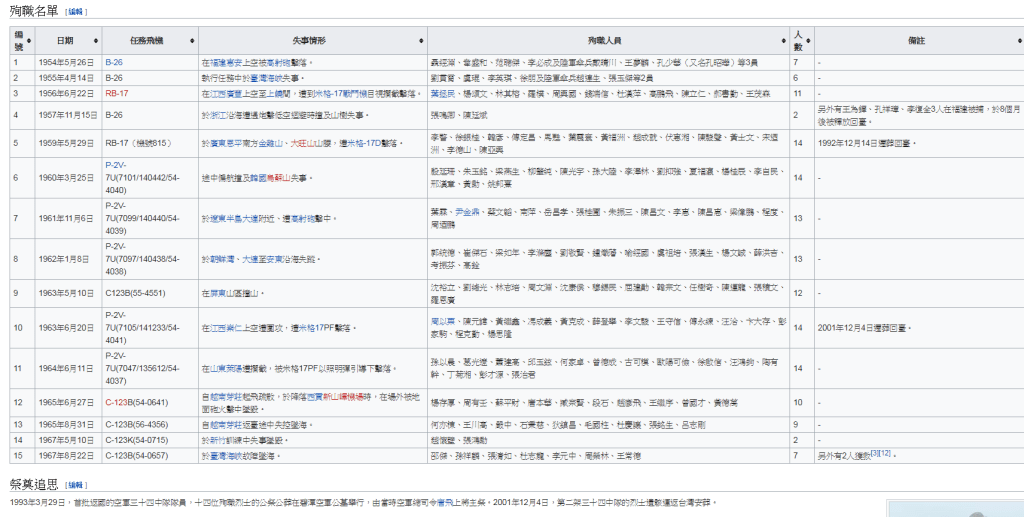
Task: Open the P-2V link in row 6
Action: (x=117, y=165)
